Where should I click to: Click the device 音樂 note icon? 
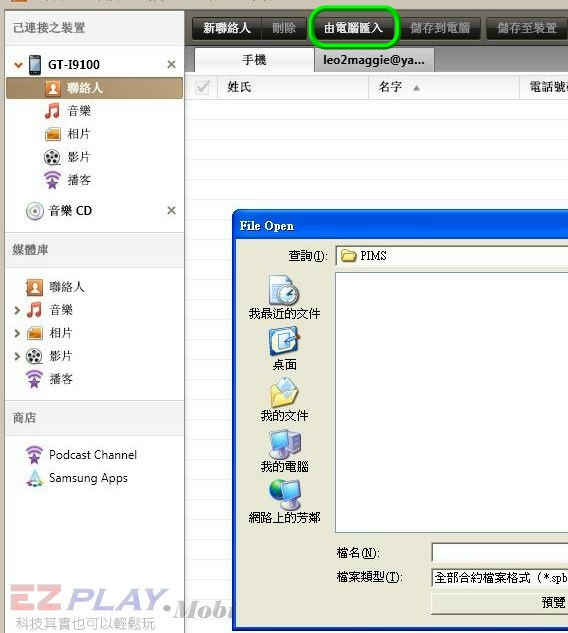click(x=52, y=111)
